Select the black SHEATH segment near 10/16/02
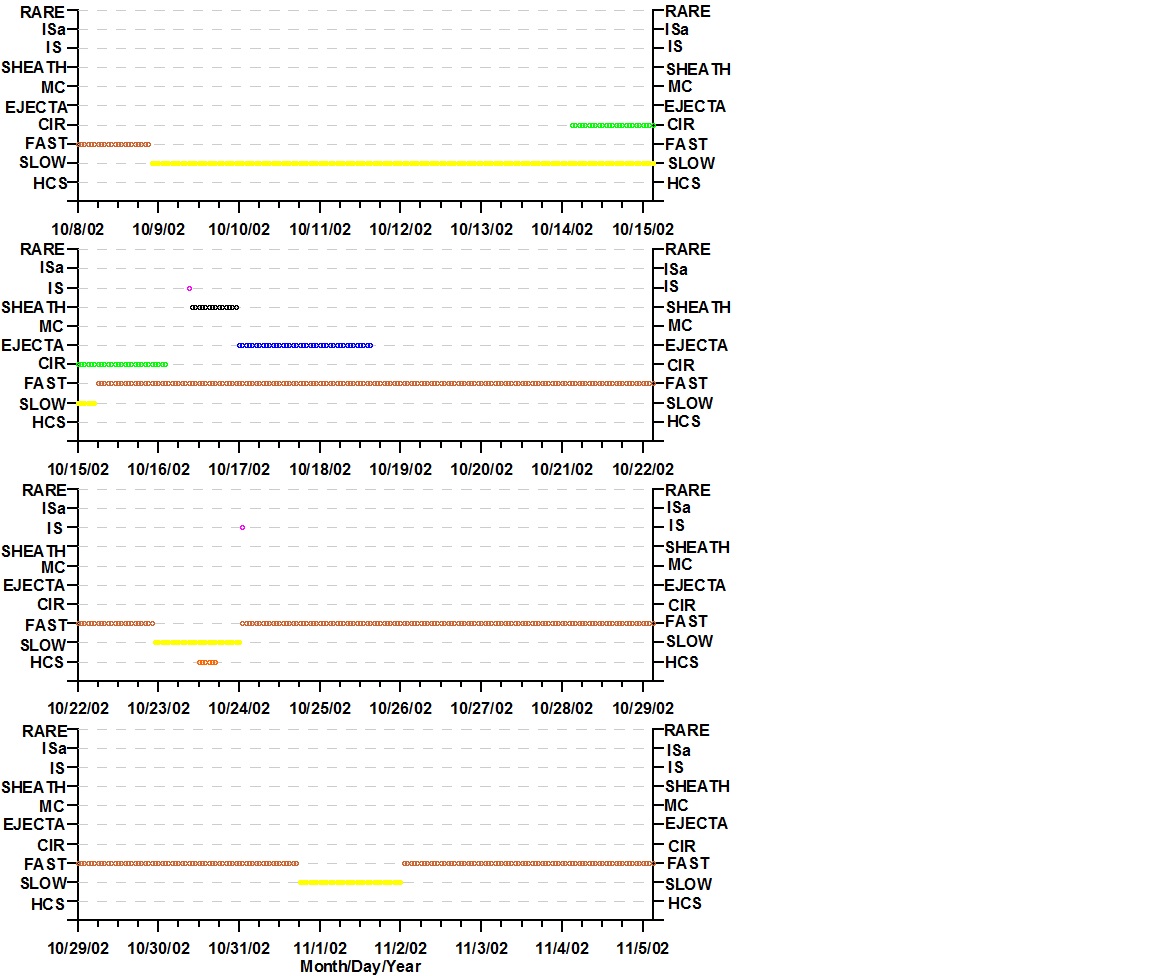Screen dimensions: 1154x976 [x=214, y=308]
